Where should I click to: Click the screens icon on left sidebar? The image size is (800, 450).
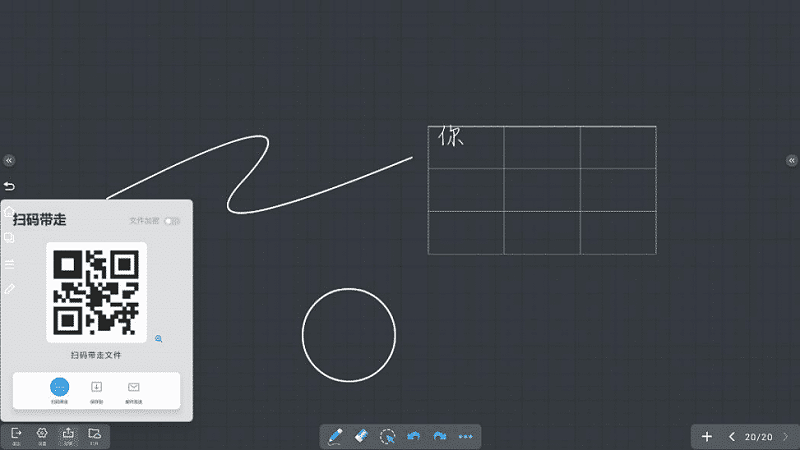(9, 238)
